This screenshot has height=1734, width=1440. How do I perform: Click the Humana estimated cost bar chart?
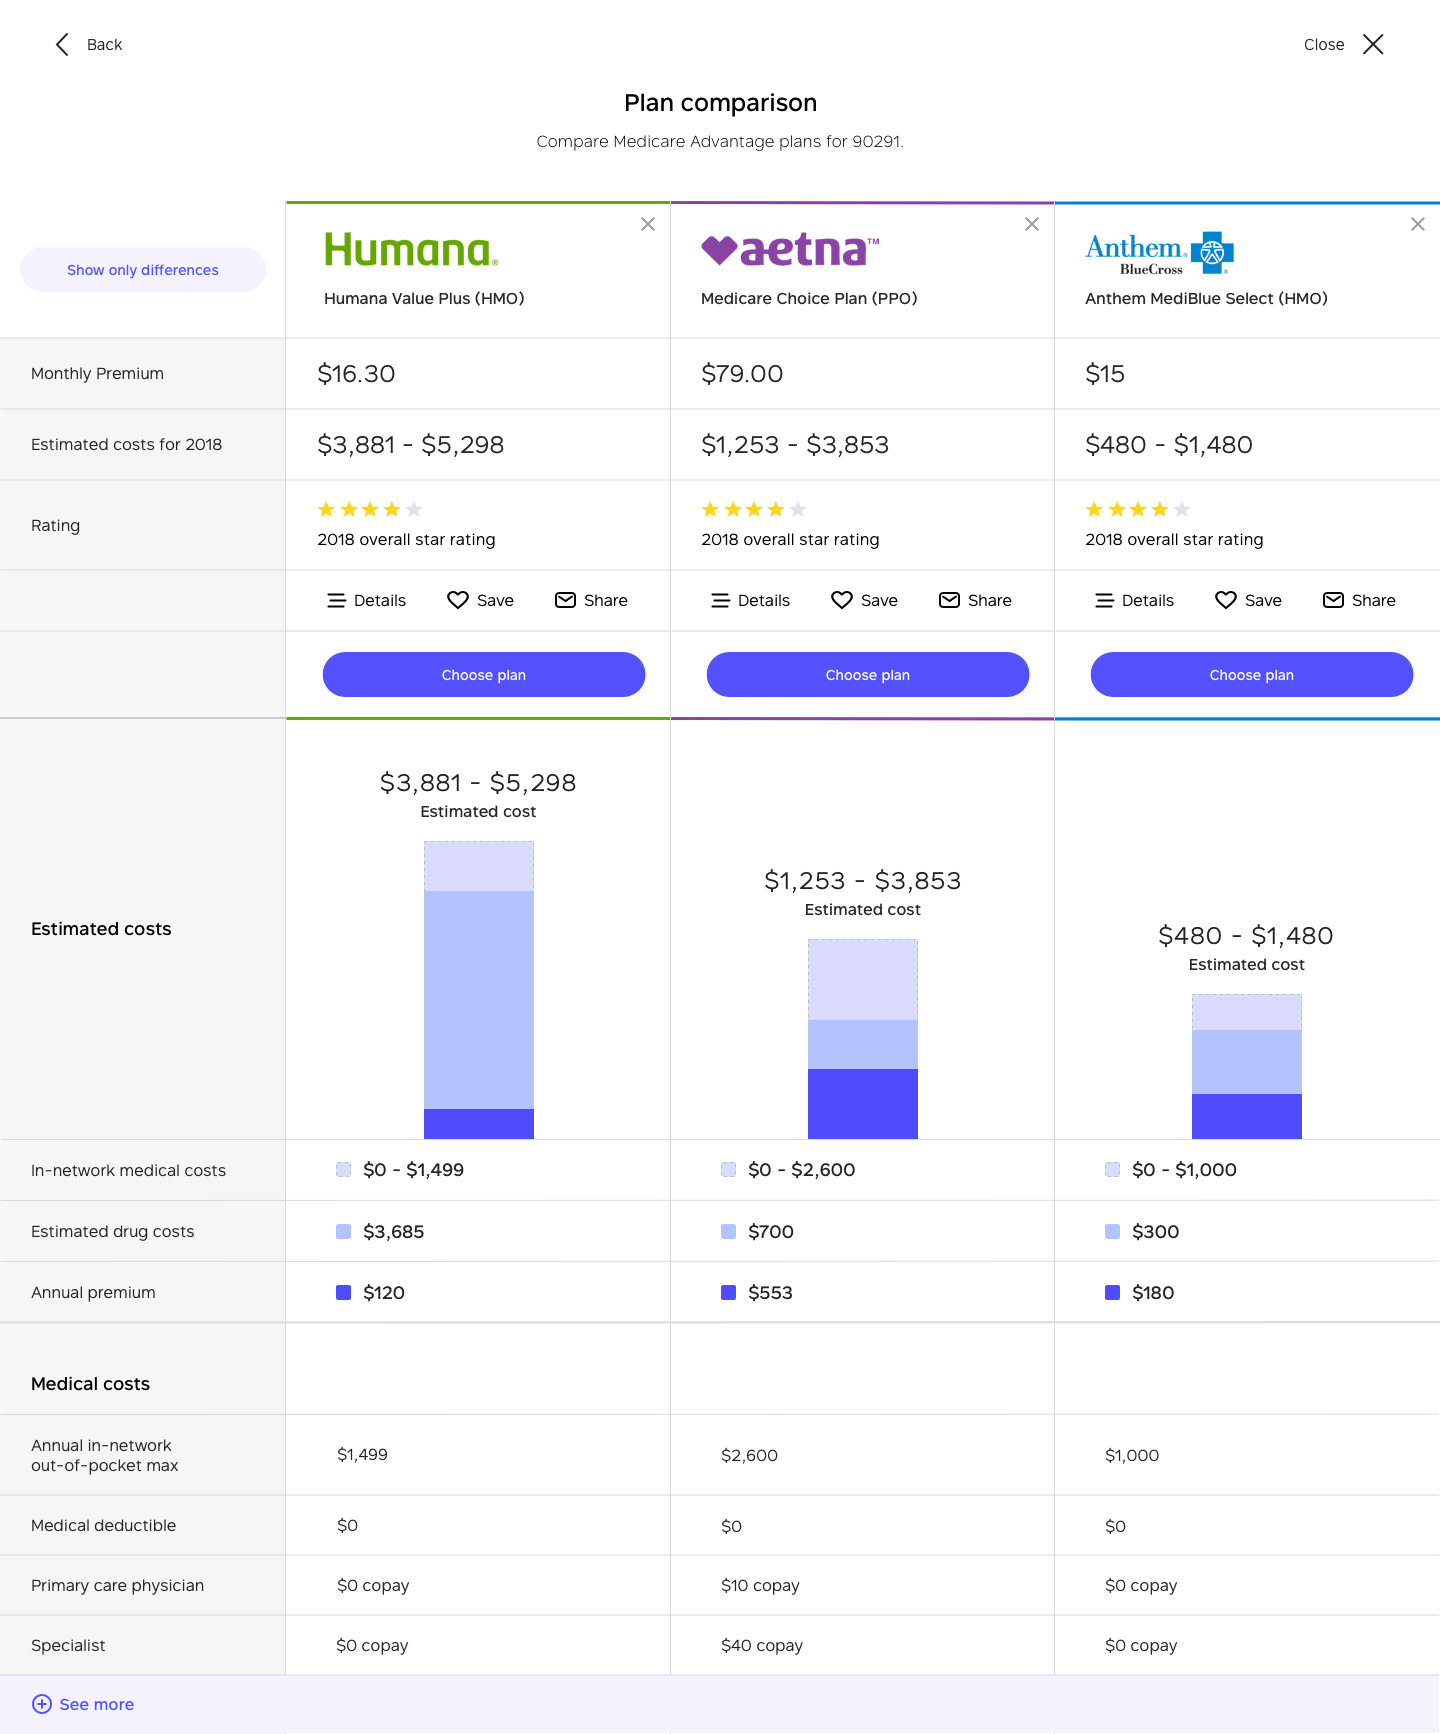[479, 990]
